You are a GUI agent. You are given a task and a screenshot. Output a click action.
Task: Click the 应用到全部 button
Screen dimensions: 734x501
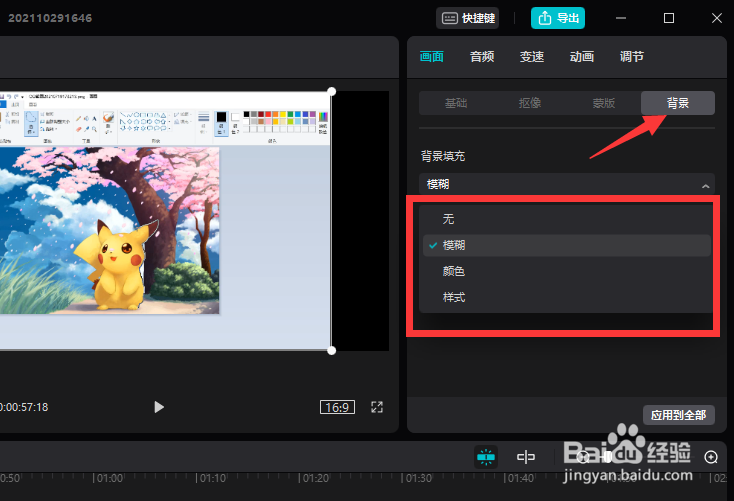(x=679, y=415)
